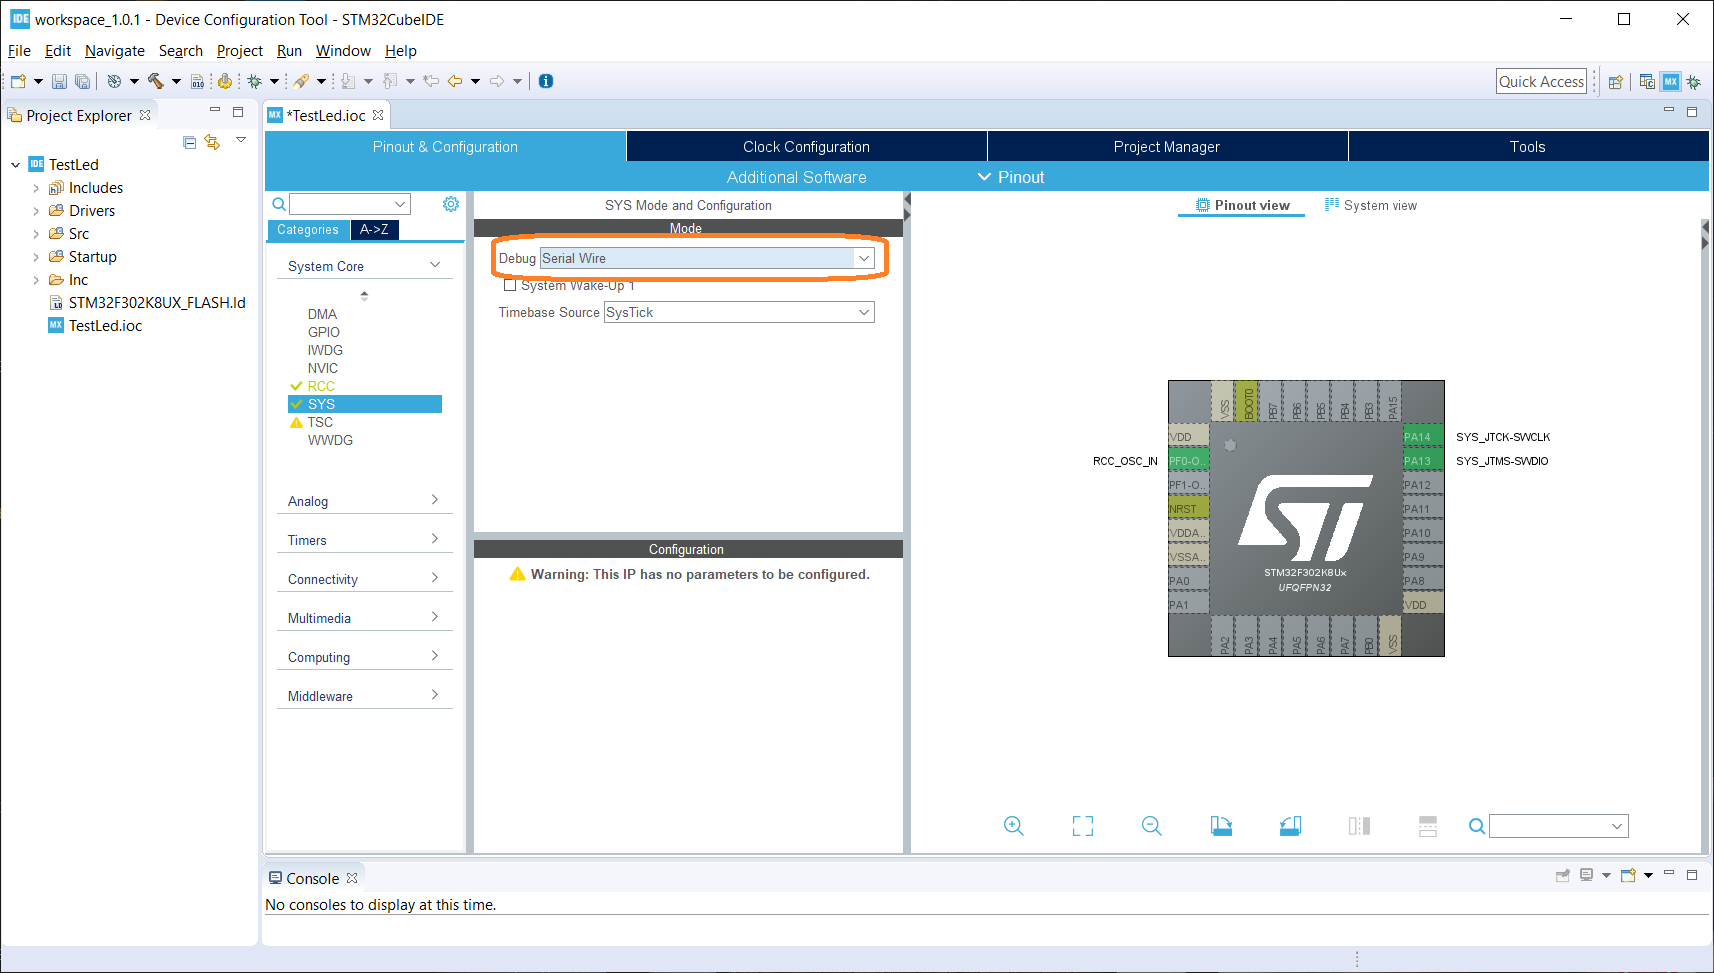Rotate the chip clockwise icon
1714x973 pixels.
pyautogui.click(x=1221, y=826)
